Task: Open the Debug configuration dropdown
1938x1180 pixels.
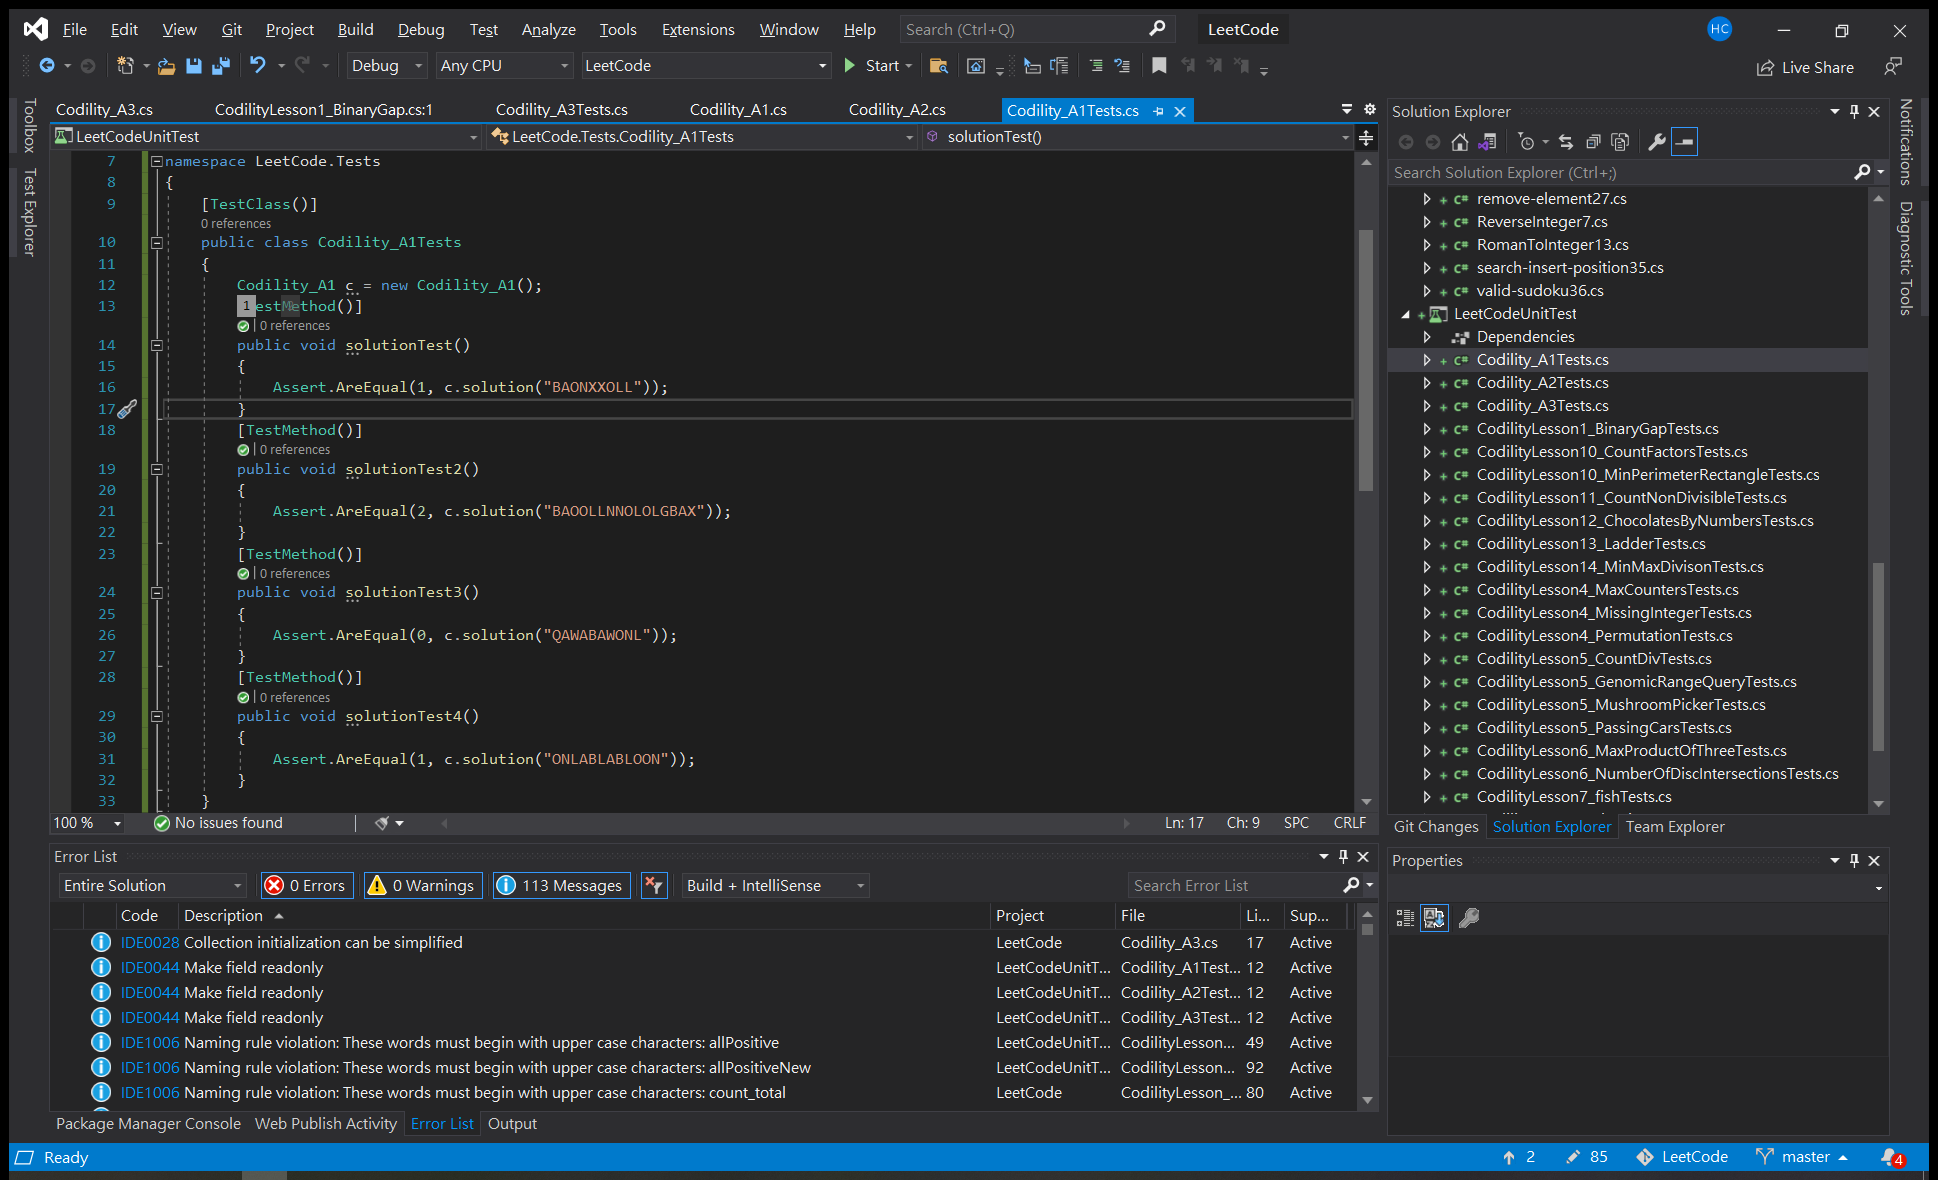Action: tap(388, 66)
